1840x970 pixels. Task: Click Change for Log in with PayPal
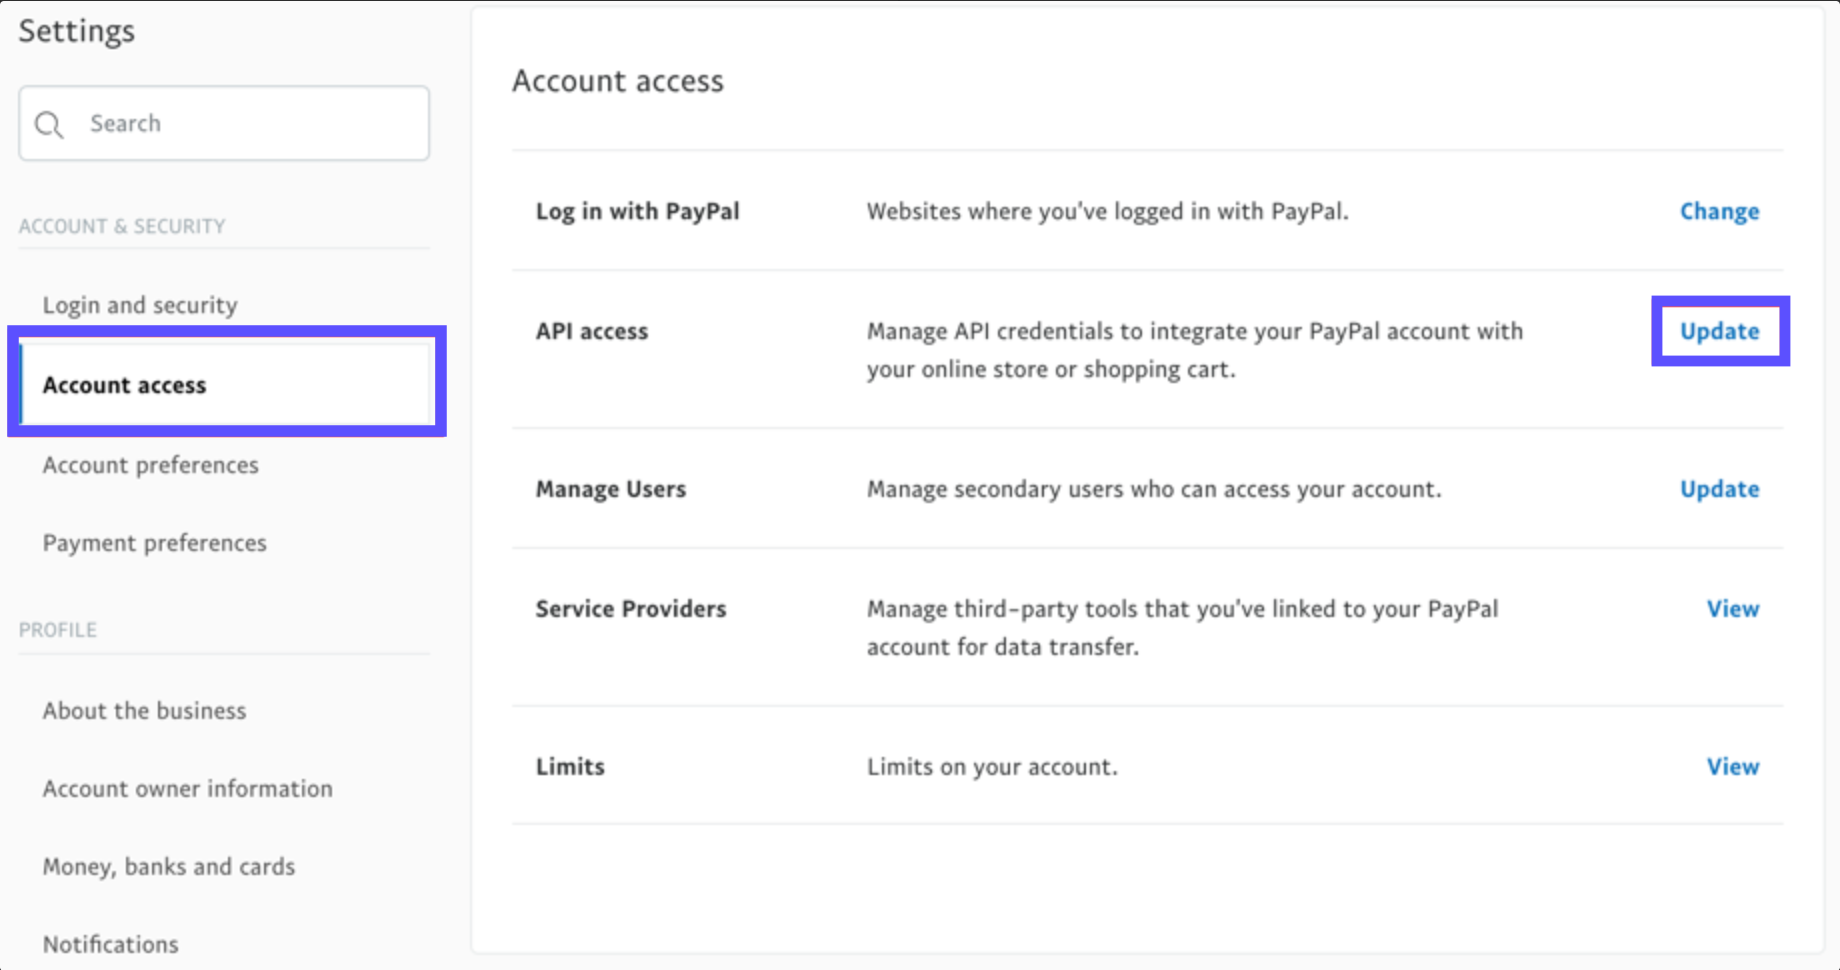tap(1719, 212)
